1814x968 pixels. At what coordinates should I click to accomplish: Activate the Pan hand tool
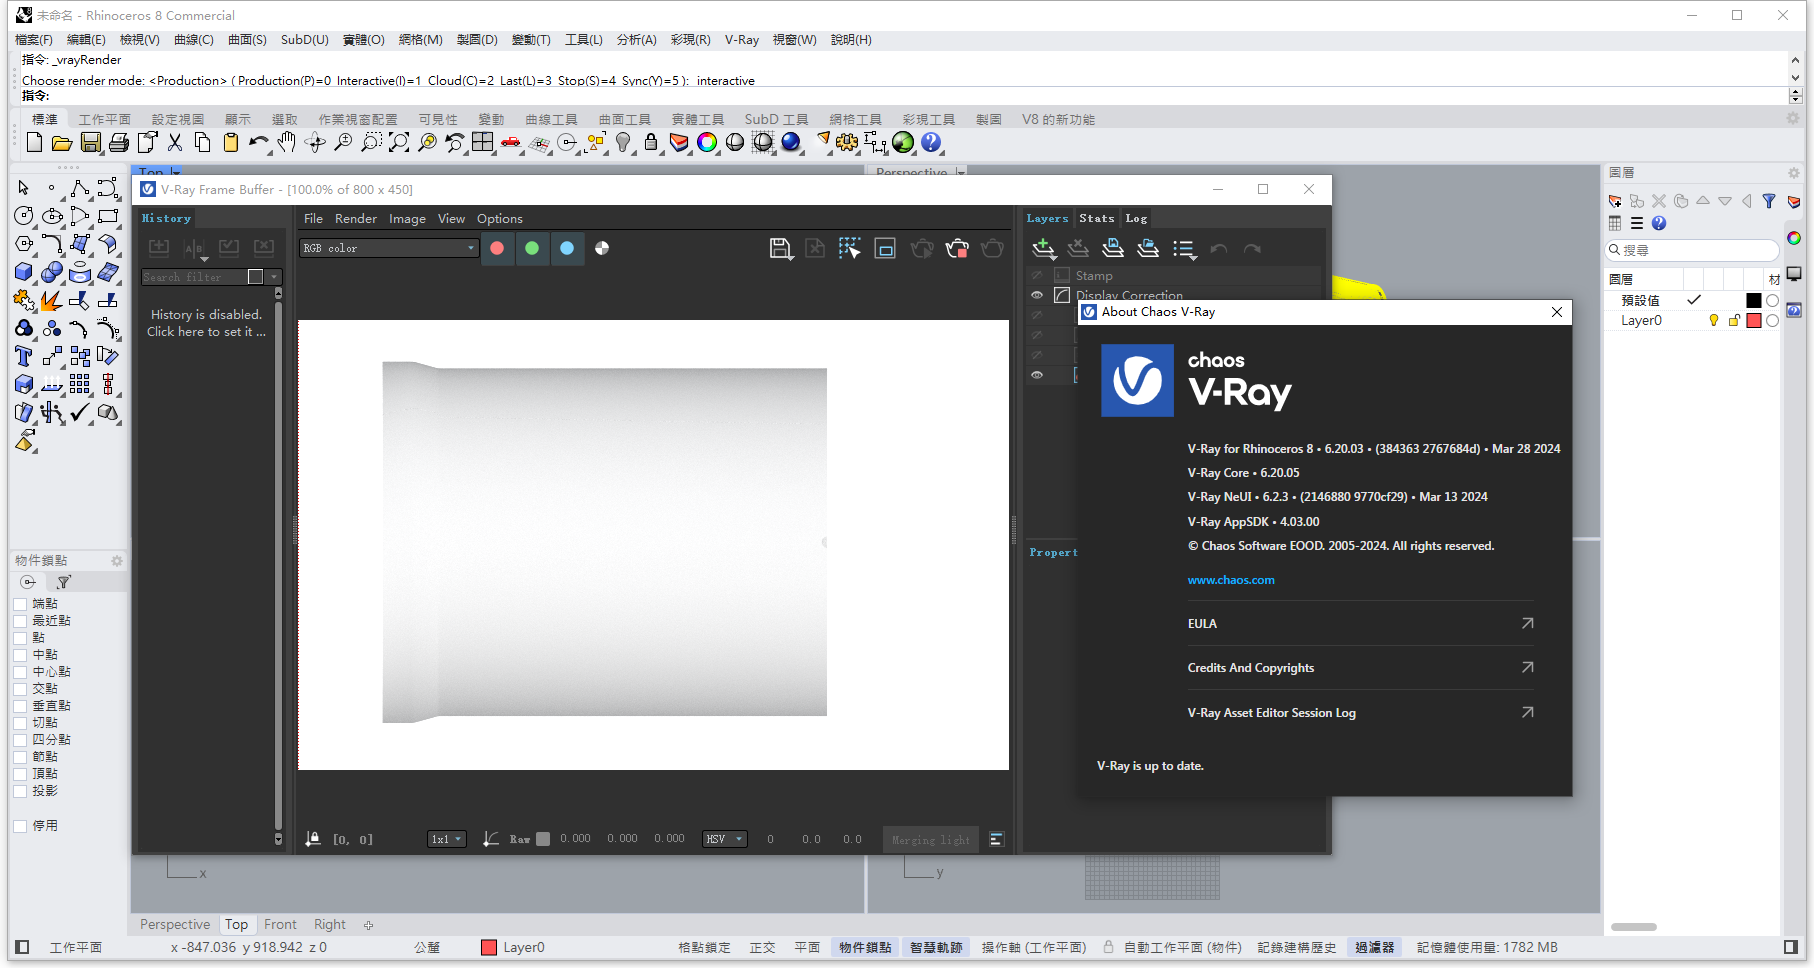point(287,143)
